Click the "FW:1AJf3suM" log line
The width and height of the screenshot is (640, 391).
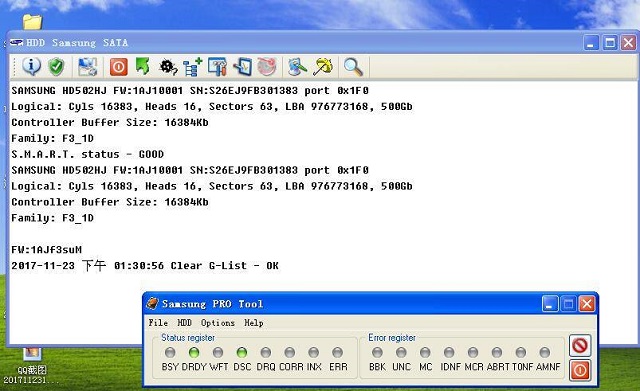tap(47, 250)
